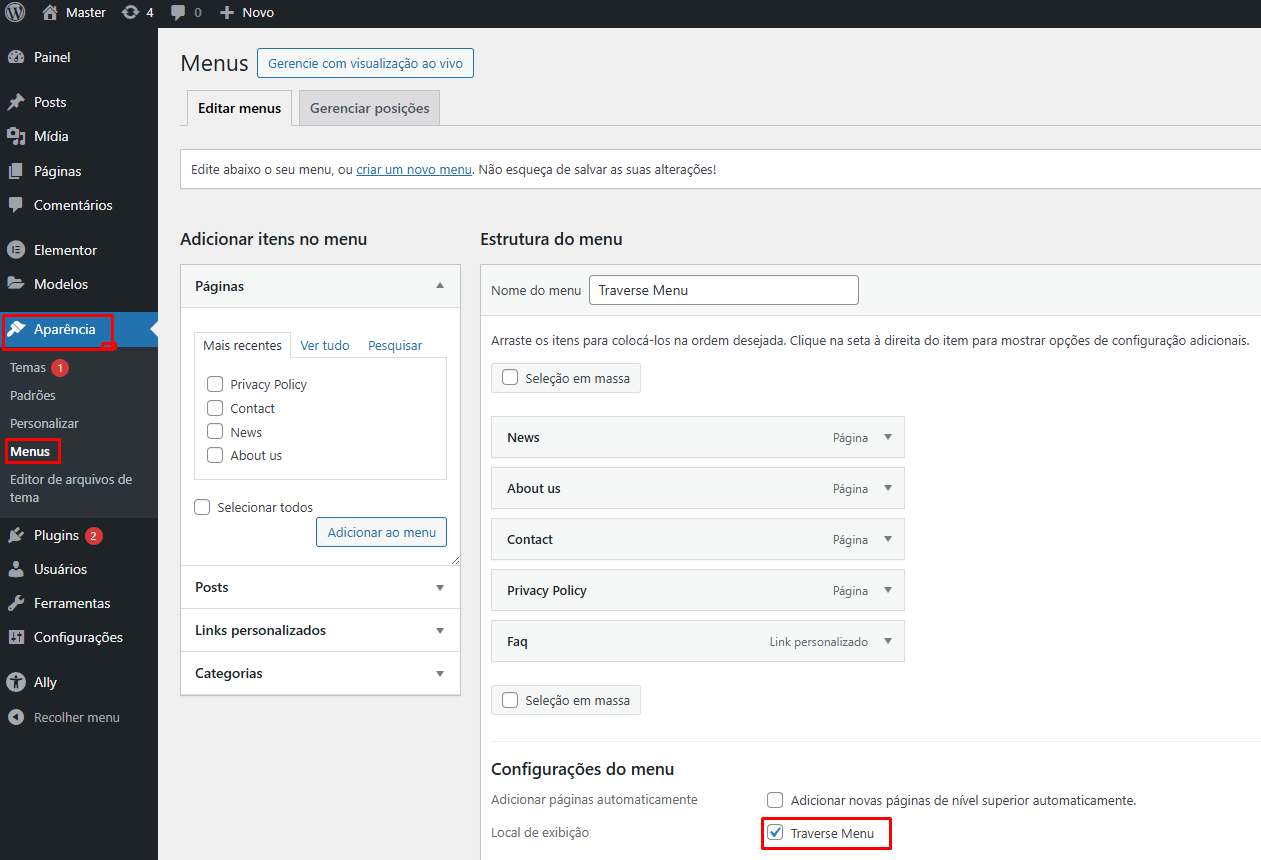Click the Adicionar ao menu button

click(381, 532)
